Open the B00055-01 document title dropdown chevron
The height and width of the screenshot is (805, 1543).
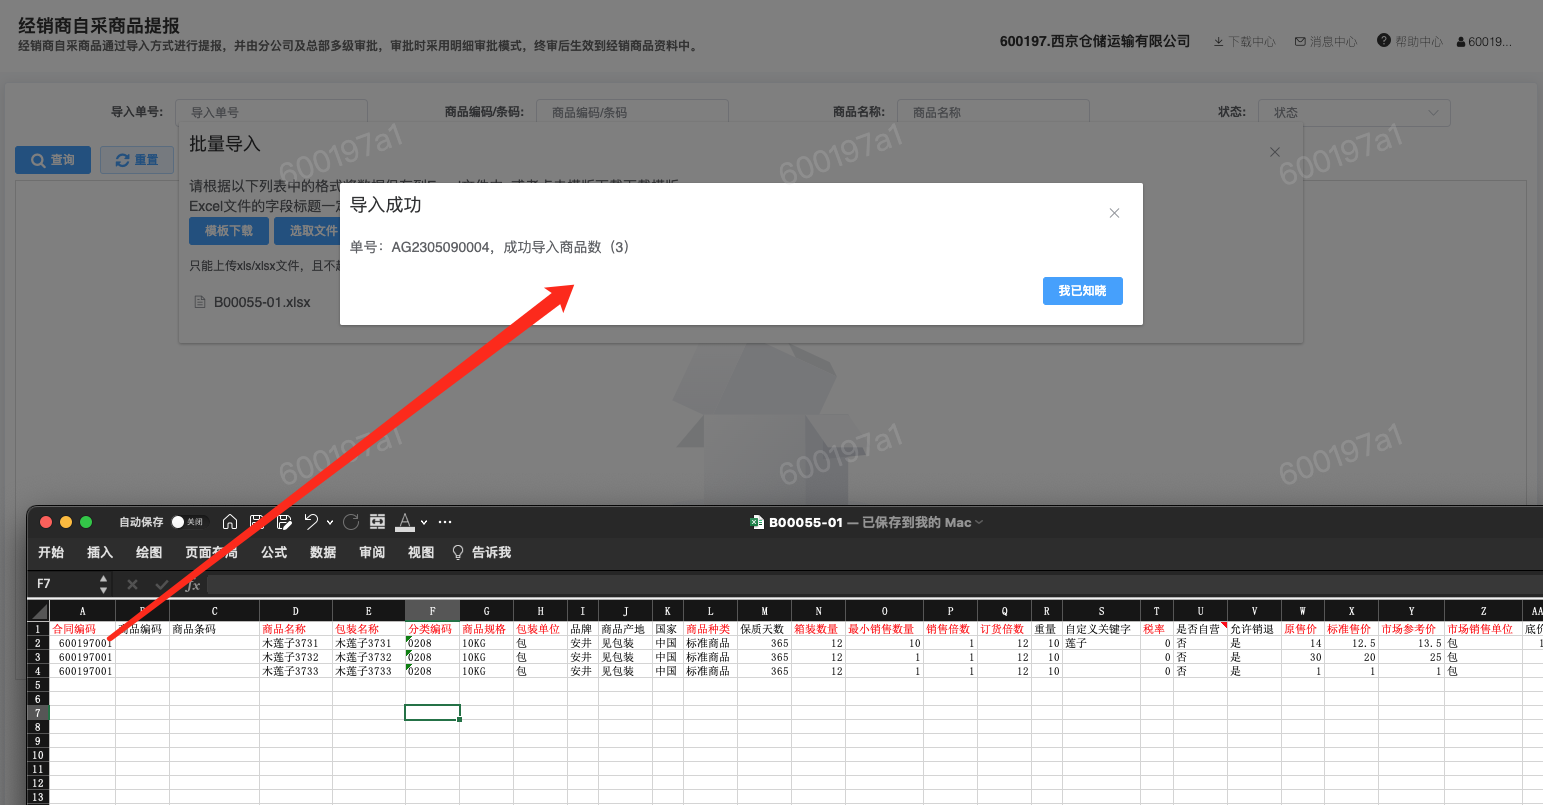coord(979,522)
